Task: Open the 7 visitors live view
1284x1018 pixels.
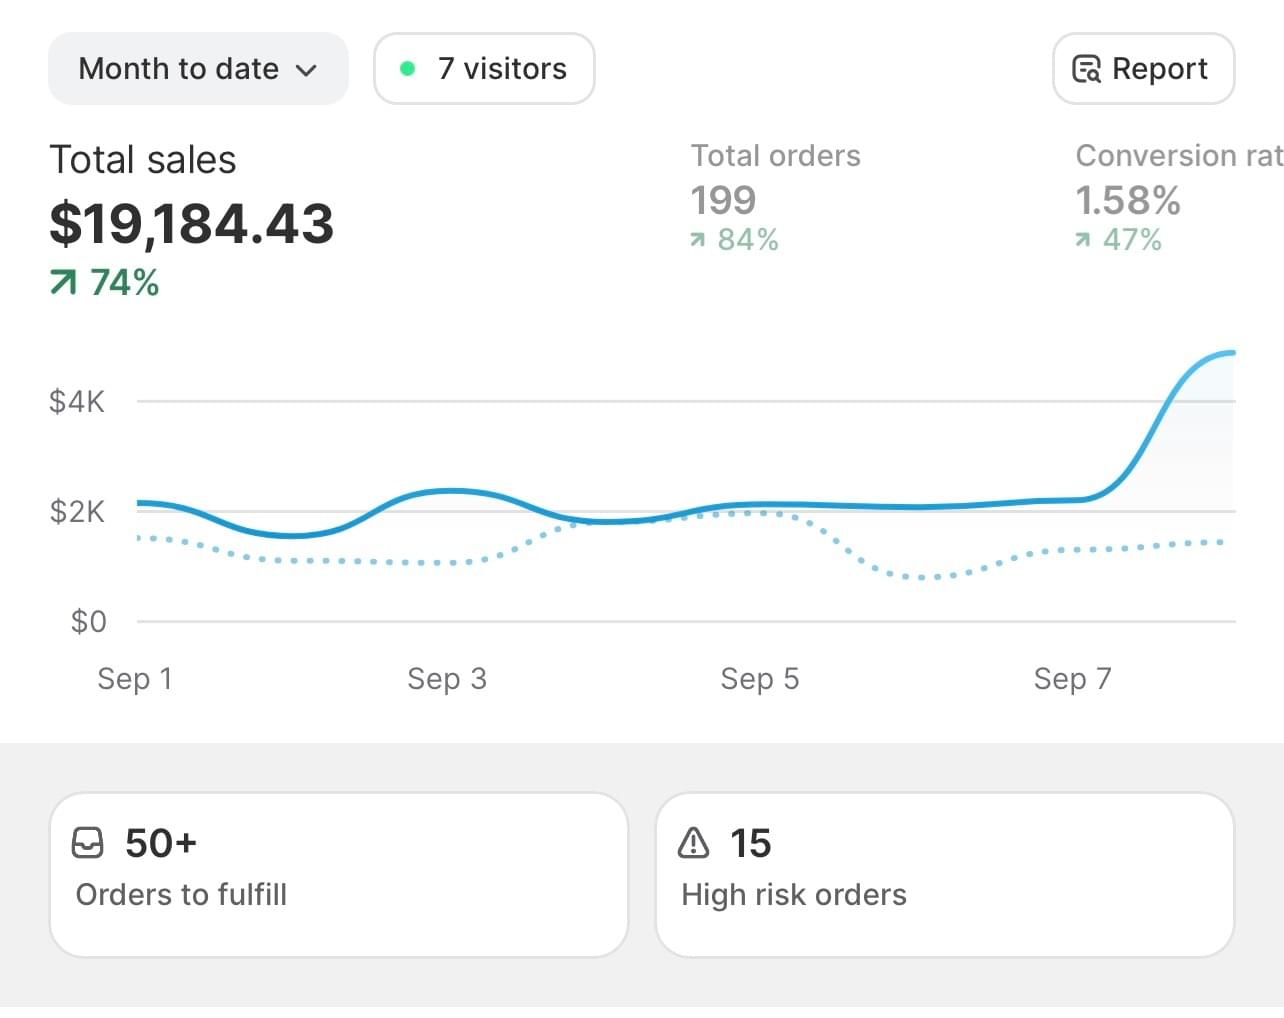Action: (484, 69)
